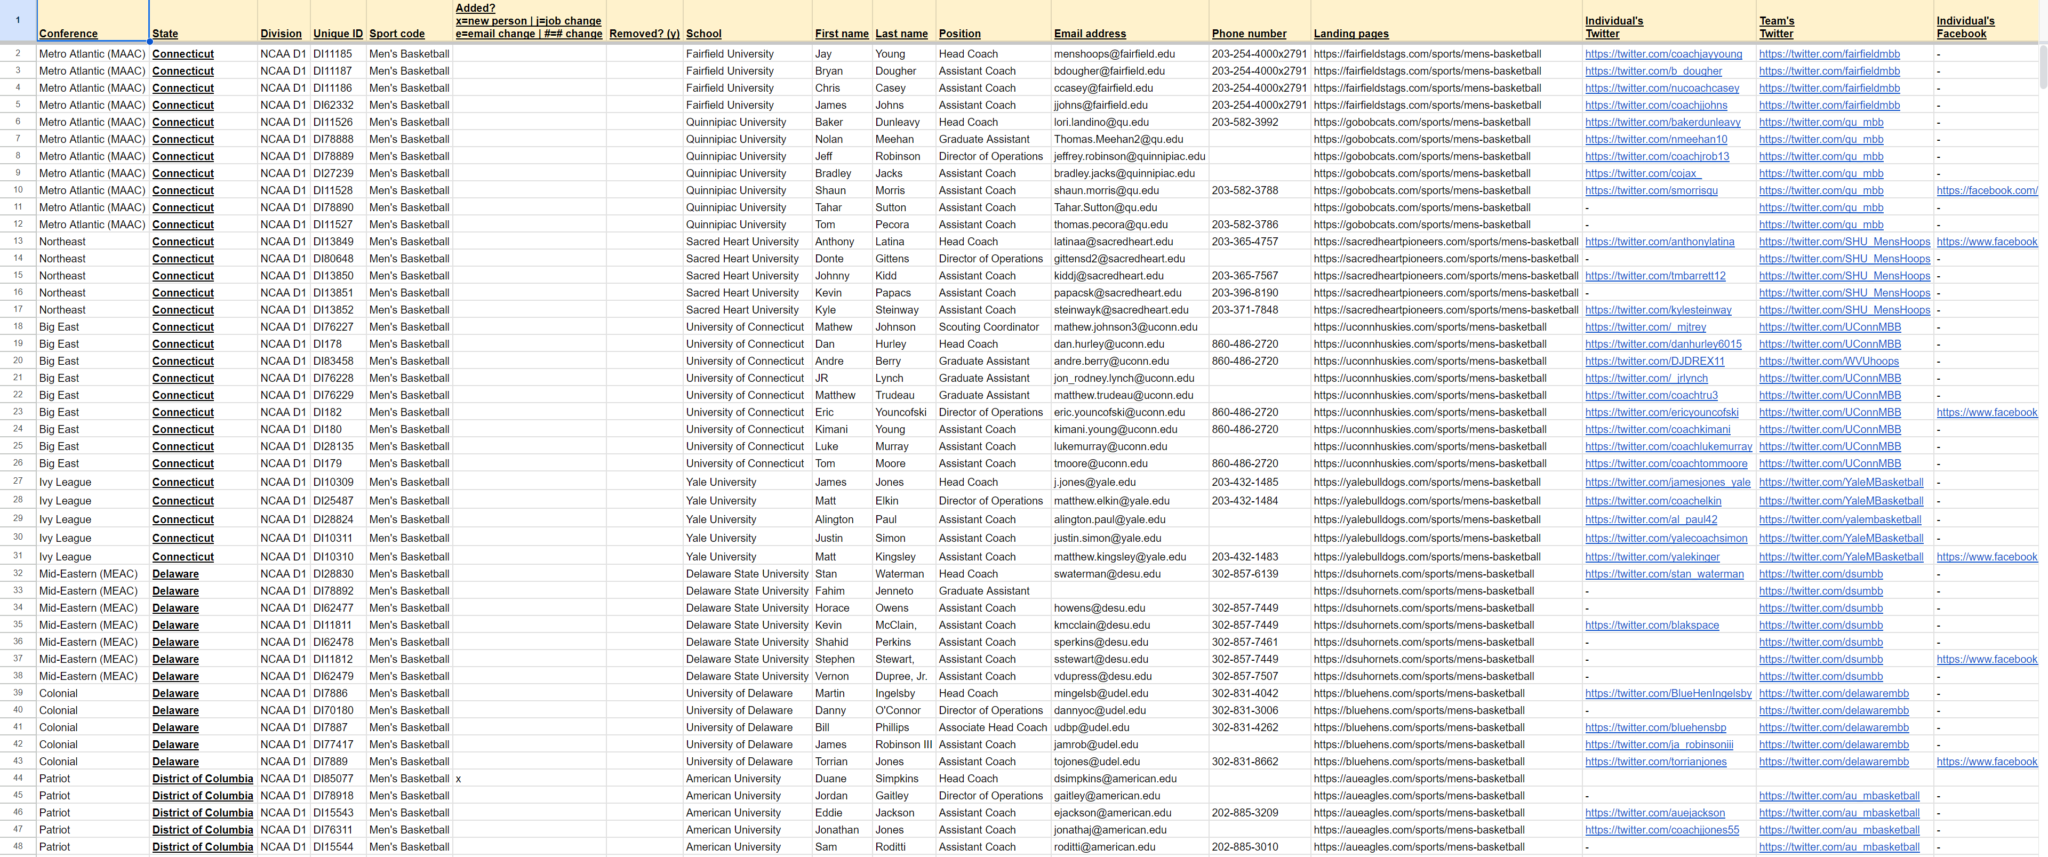Image resolution: width=2048 pixels, height=857 pixels.
Task: Click phone number 302-857-6139
Action: (x=1260, y=574)
